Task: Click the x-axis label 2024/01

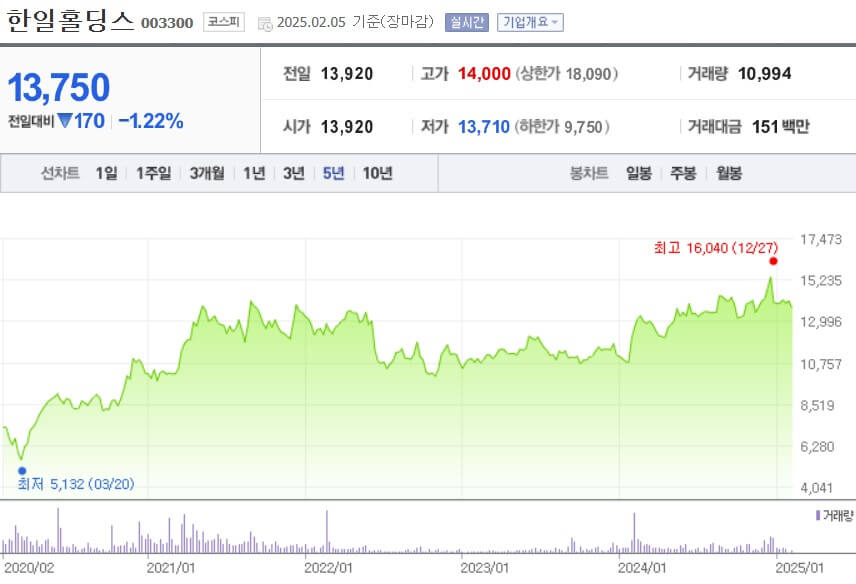Action: pyautogui.click(x=642, y=568)
